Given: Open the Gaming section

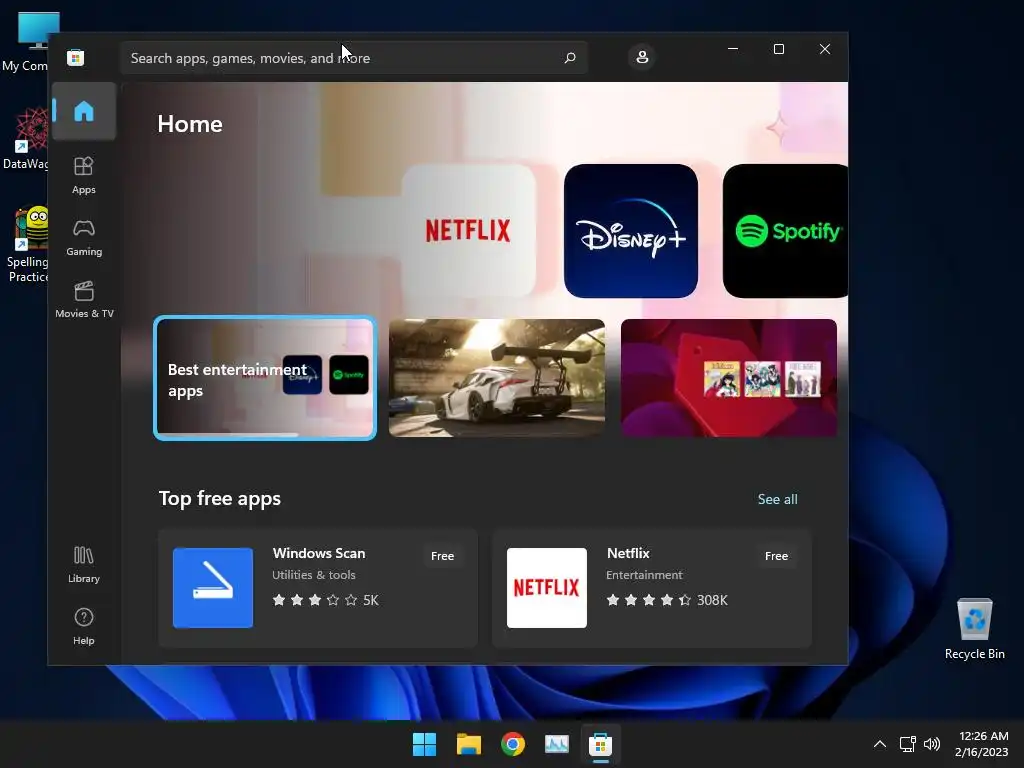Looking at the screenshot, I should click(84, 238).
